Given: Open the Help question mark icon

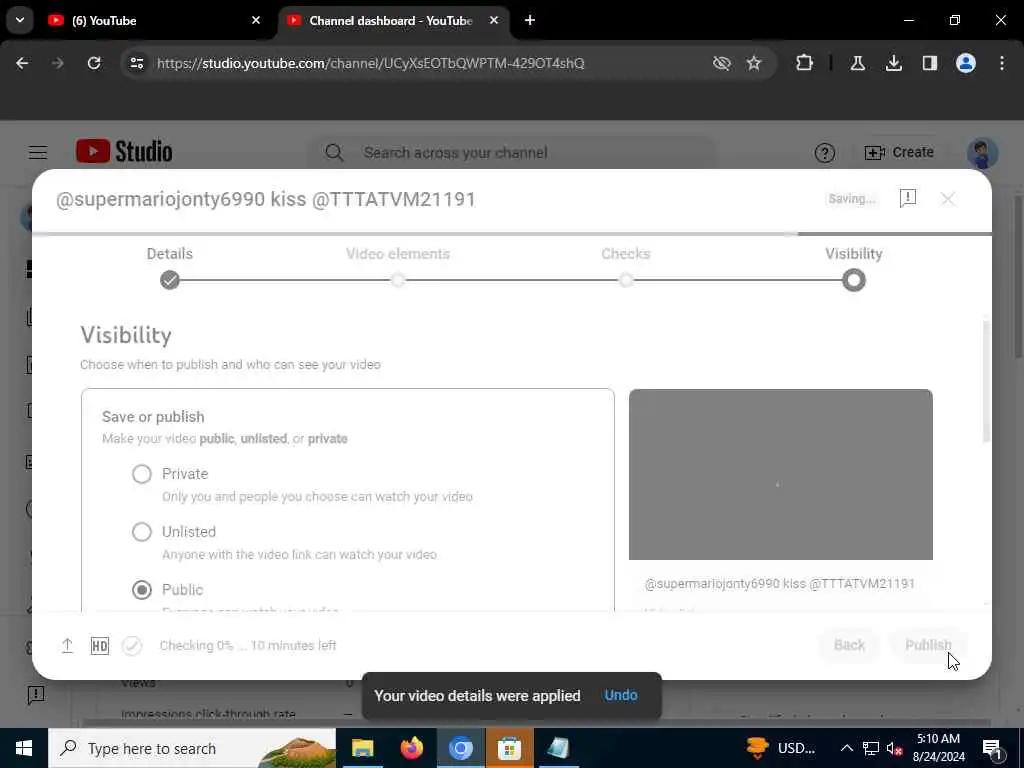Looking at the screenshot, I should tap(824, 153).
